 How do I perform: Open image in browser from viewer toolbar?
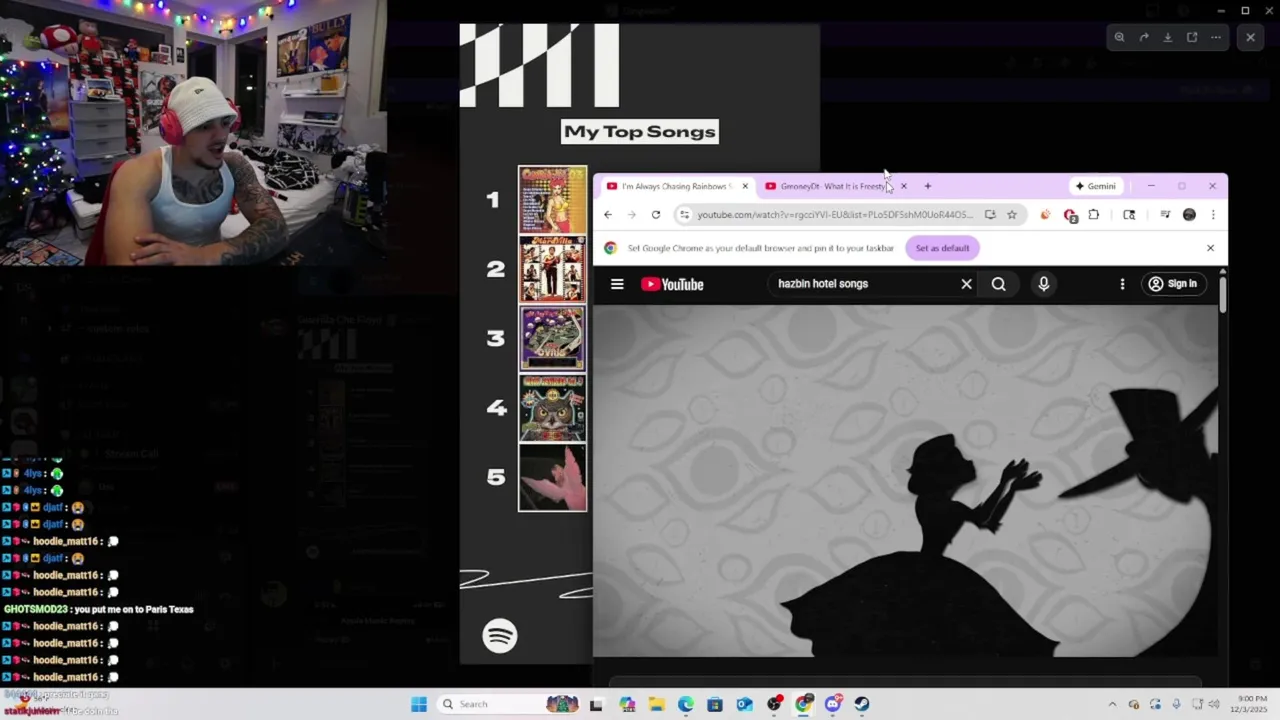click(1192, 37)
